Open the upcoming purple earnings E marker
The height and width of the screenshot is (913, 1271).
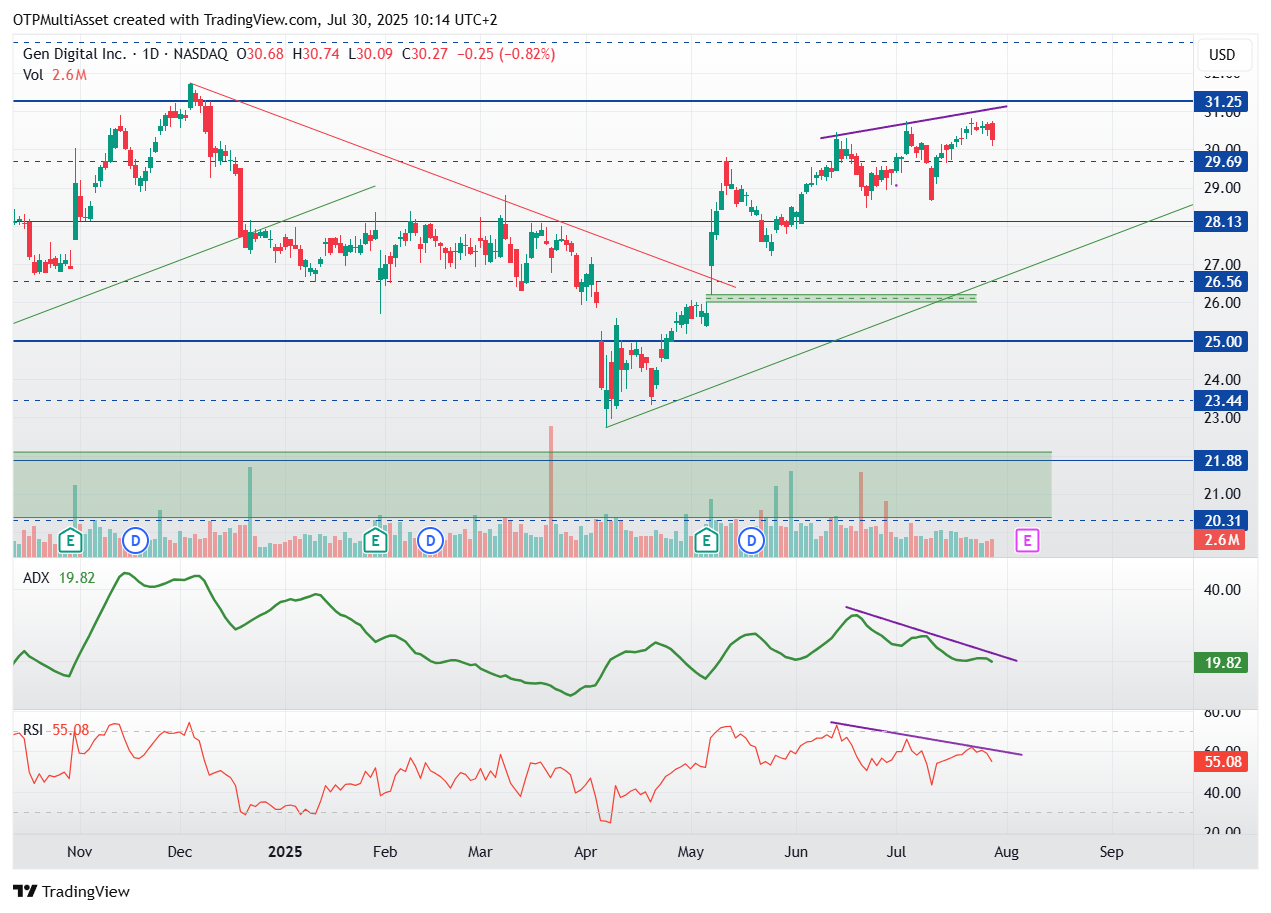1026,541
